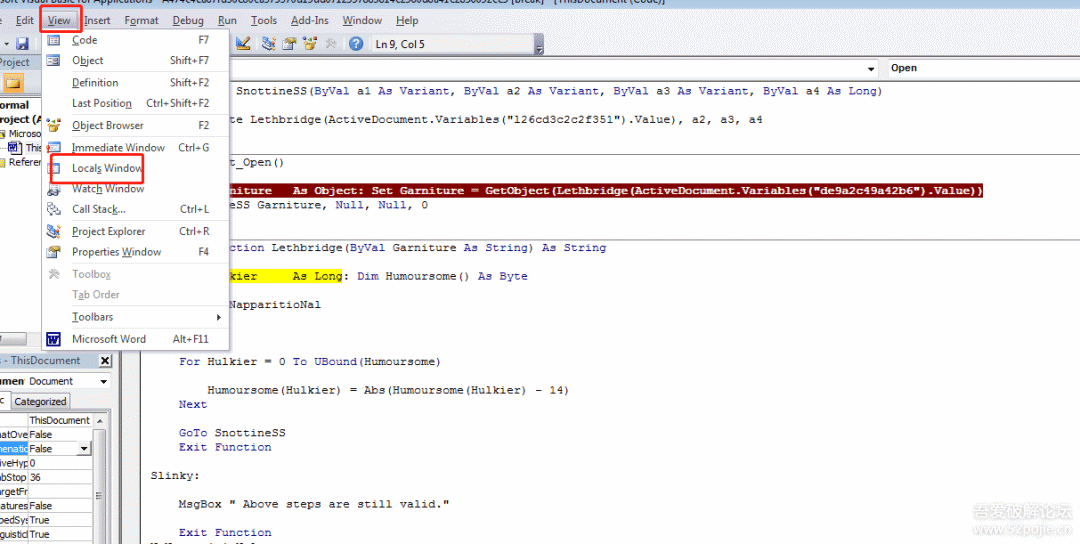Click the yellow-highlighted Hulkier As Long statement

point(284,276)
